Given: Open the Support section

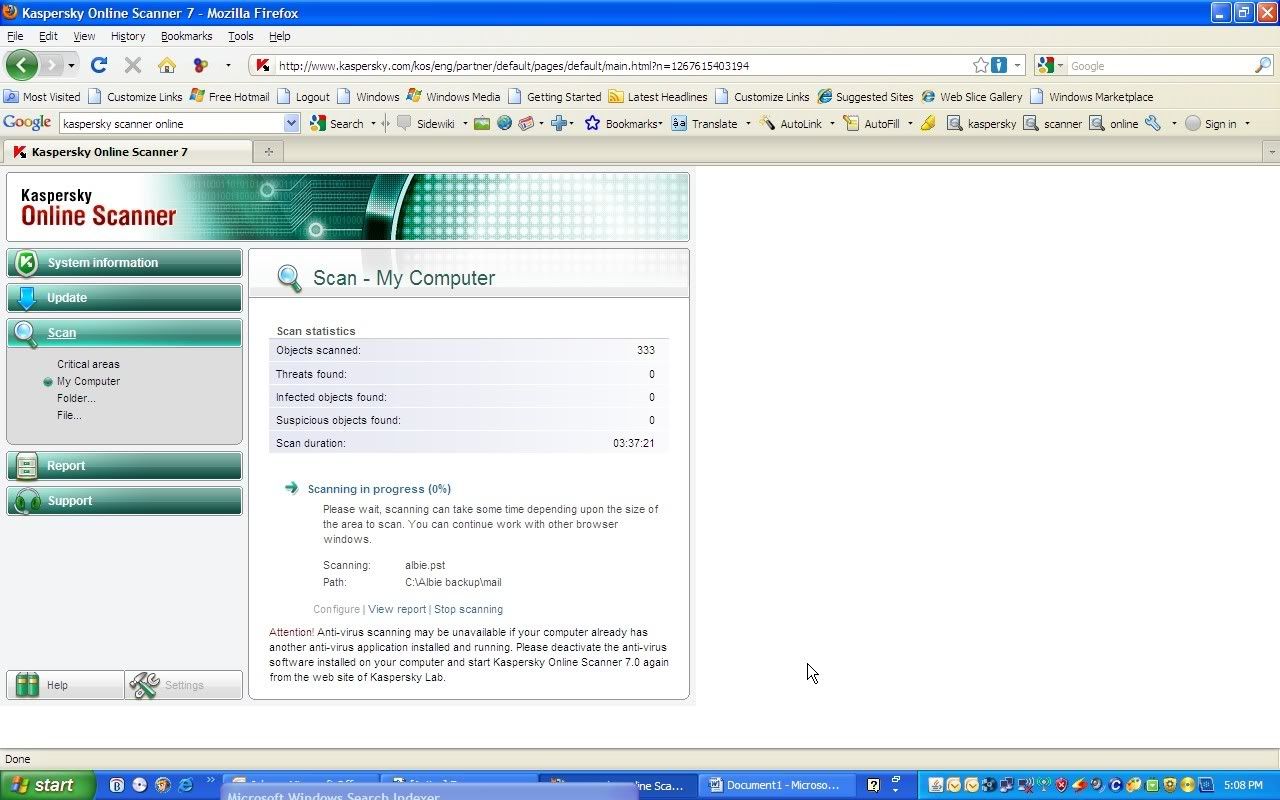Looking at the screenshot, I should tap(125, 501).
